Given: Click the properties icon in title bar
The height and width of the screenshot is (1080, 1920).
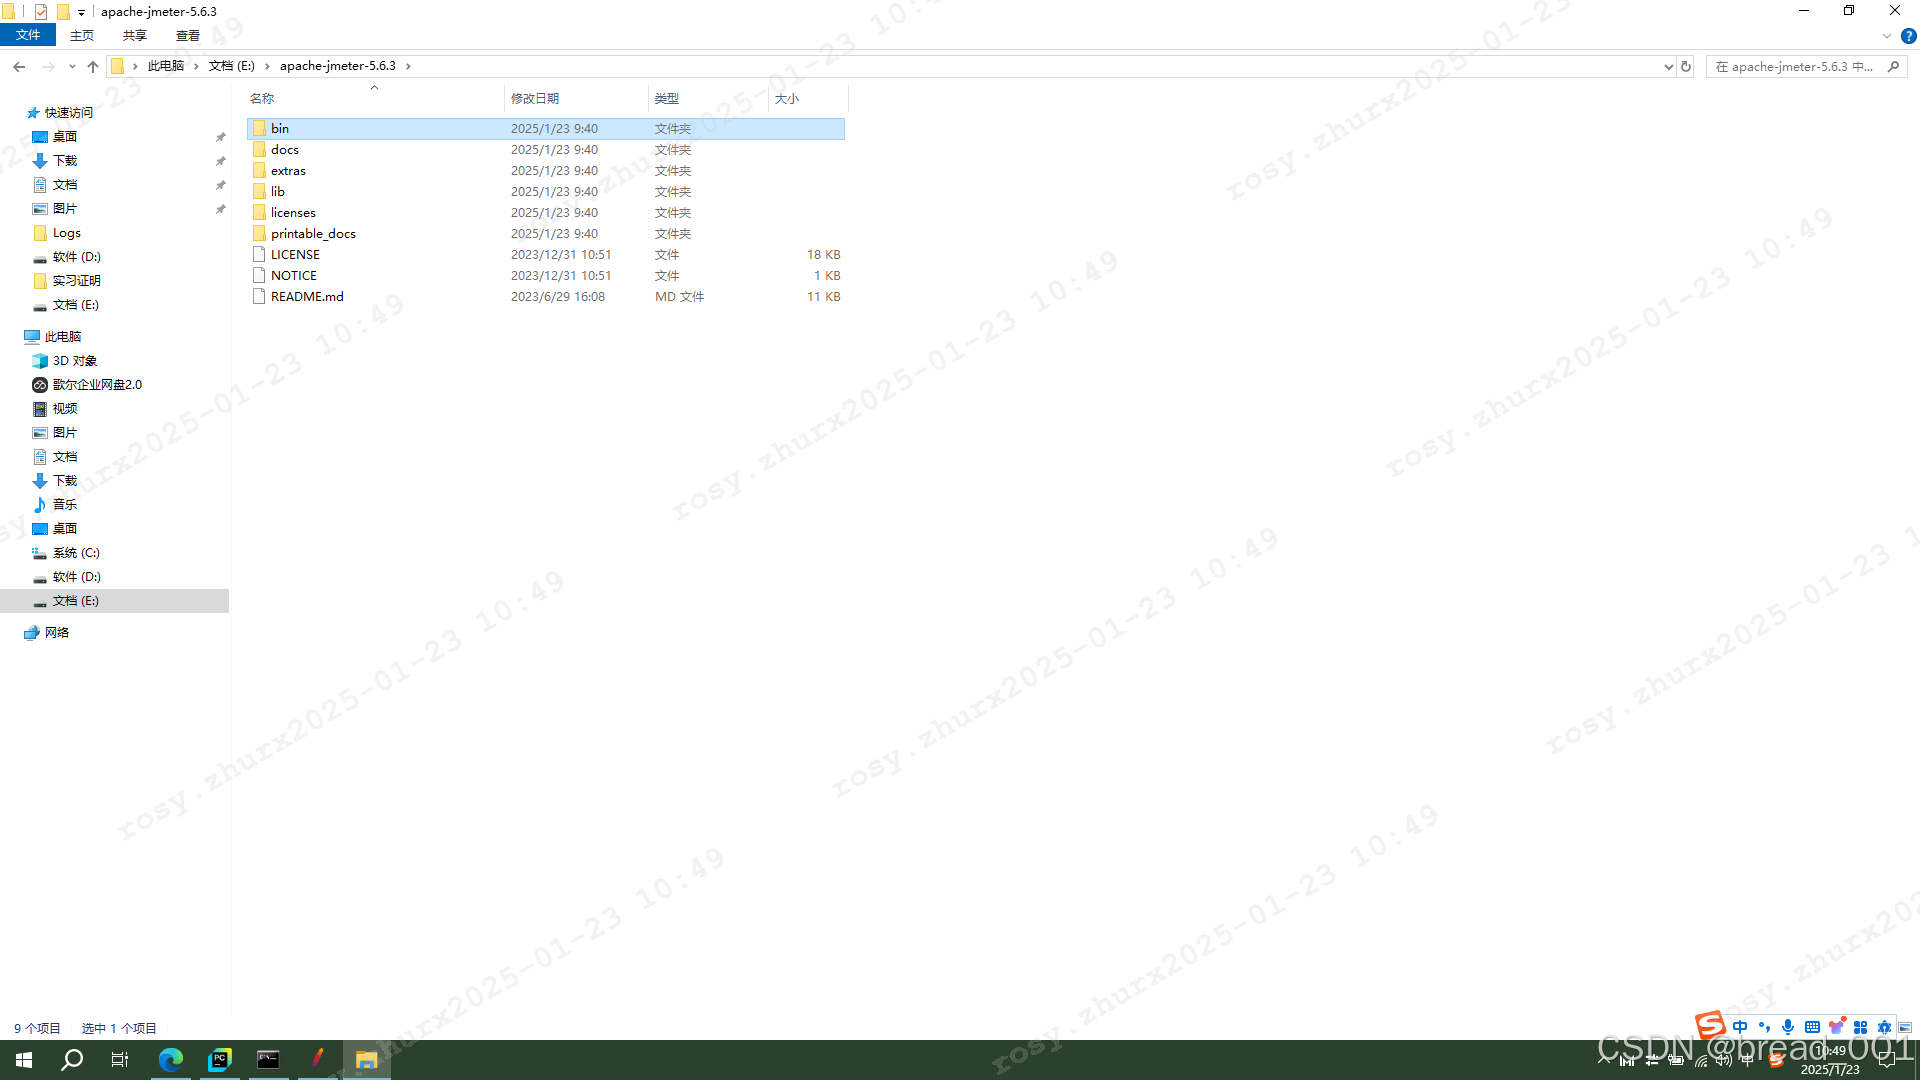Looking at the screenshot, I should (41, 12).
